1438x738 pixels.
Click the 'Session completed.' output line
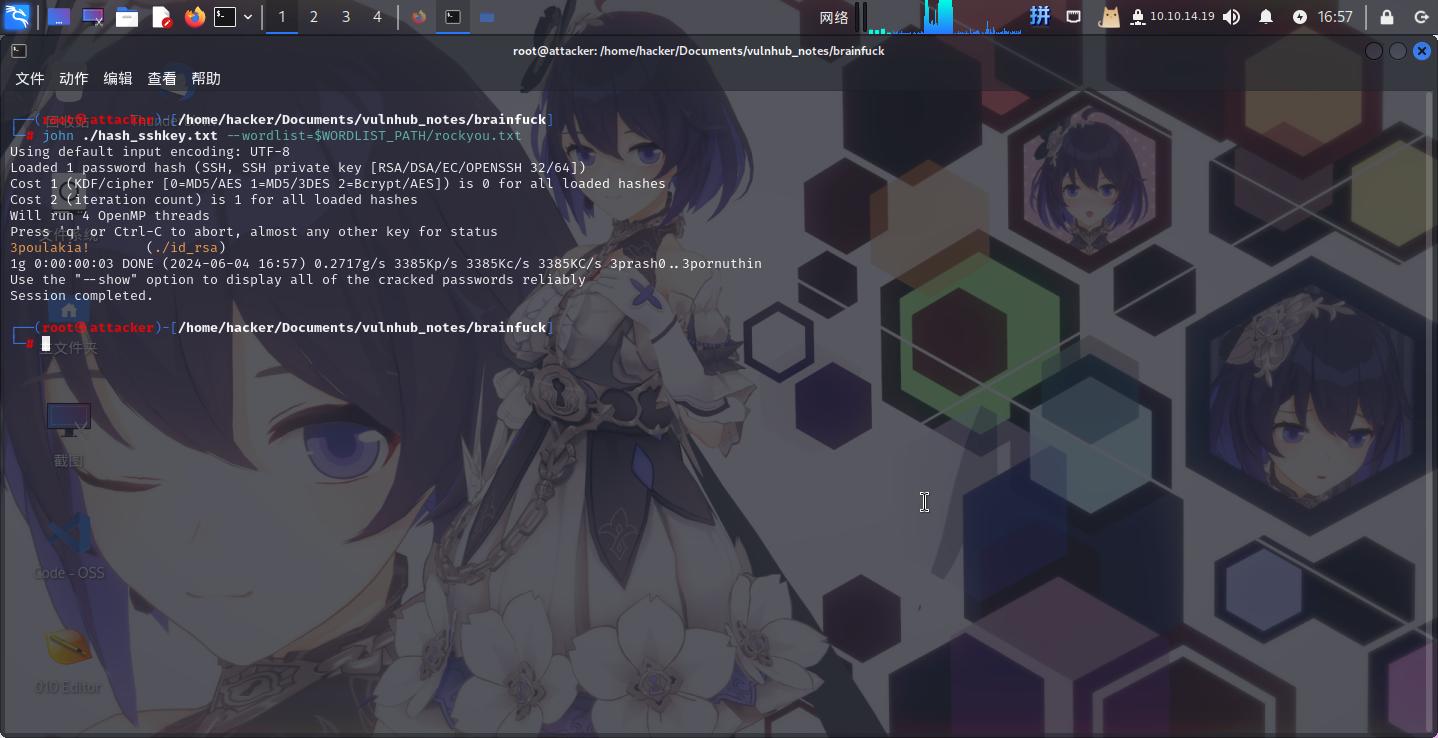[x=82, y=296]
